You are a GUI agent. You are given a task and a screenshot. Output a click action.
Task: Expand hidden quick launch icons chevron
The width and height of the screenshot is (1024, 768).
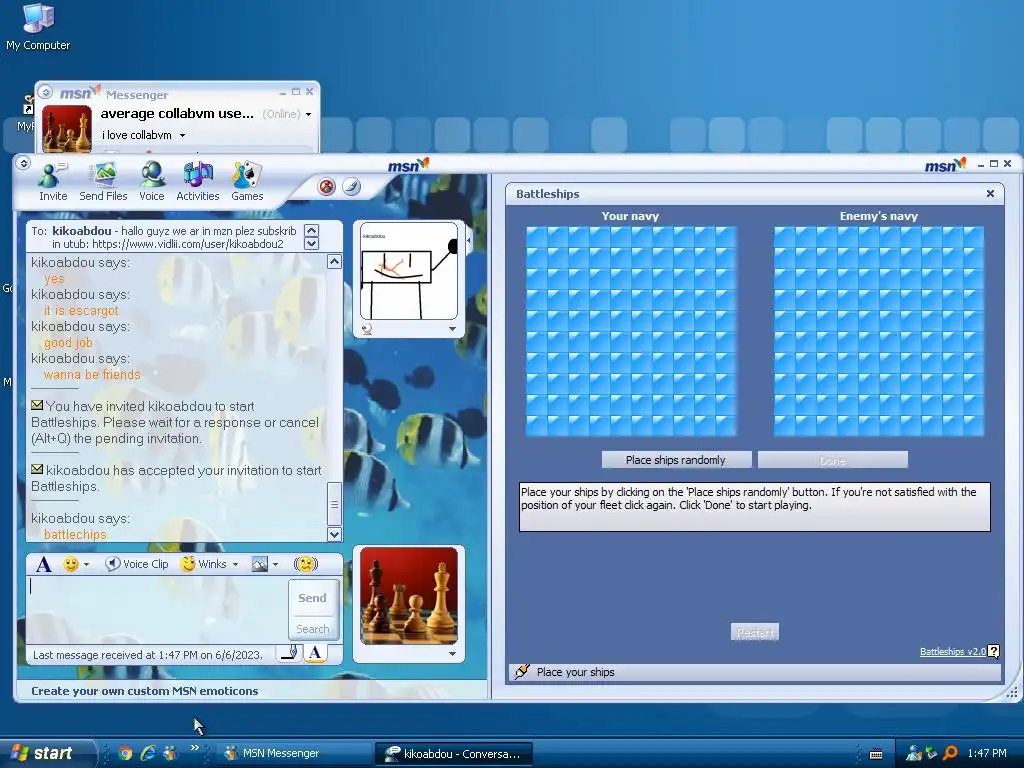pyautogui.click(x=194, y=748)
